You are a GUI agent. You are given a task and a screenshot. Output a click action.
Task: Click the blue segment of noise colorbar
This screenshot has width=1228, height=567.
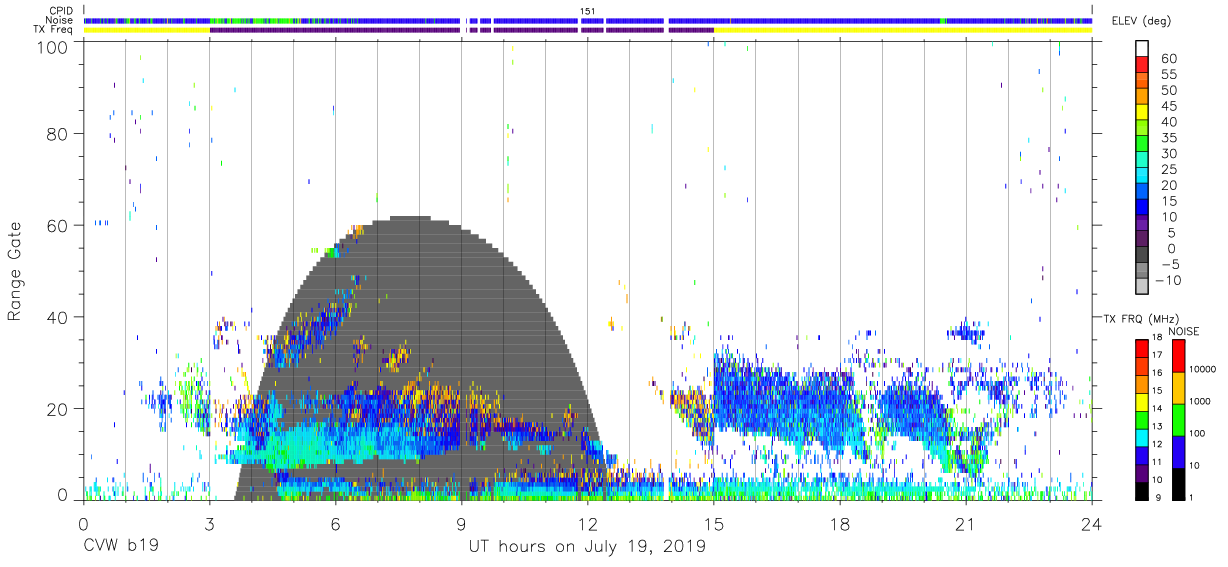click(x=1177, y=451)
